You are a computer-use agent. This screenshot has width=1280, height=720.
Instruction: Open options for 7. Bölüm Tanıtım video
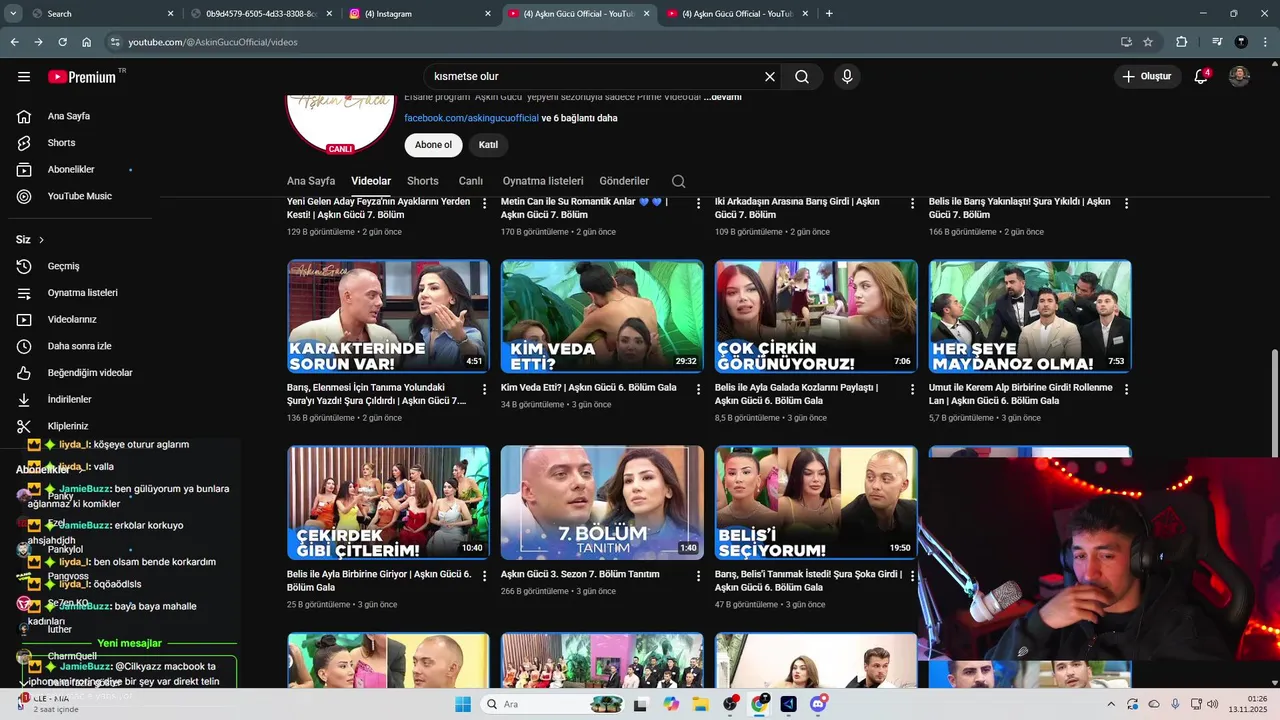point(698,576)
